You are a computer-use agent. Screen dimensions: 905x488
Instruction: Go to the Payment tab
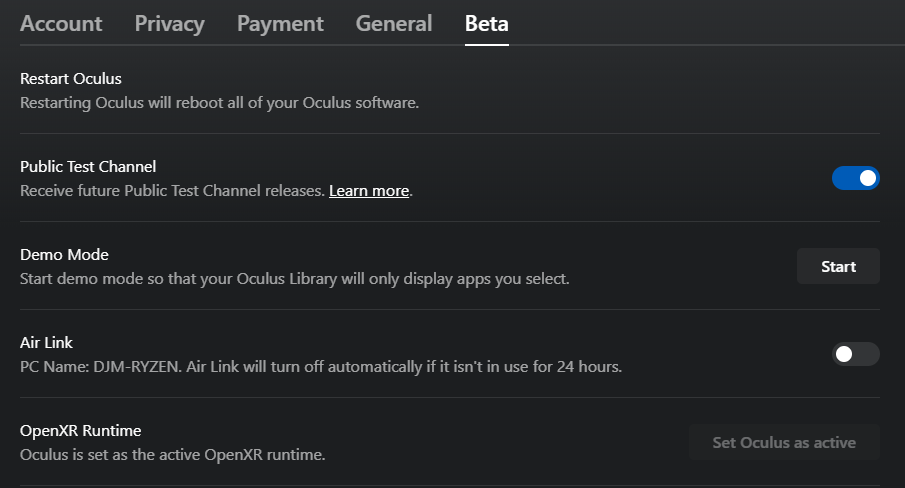point(280,23)
